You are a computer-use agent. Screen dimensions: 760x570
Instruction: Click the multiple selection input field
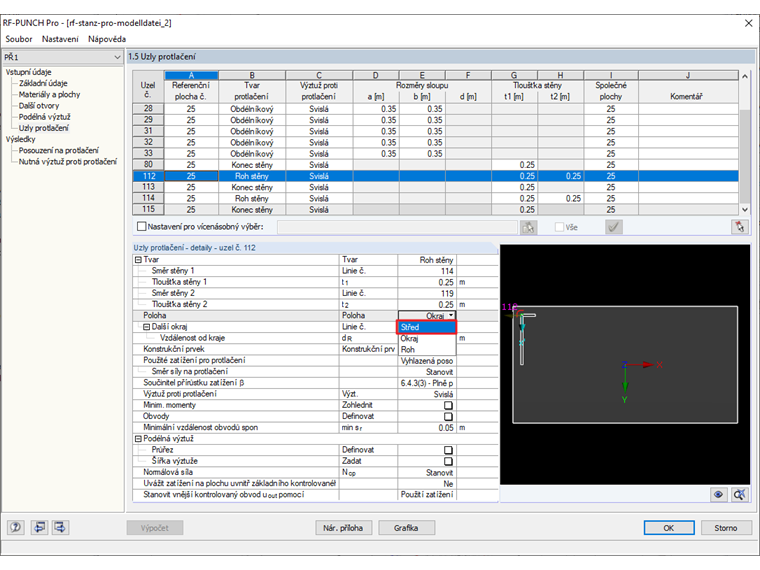397,227
